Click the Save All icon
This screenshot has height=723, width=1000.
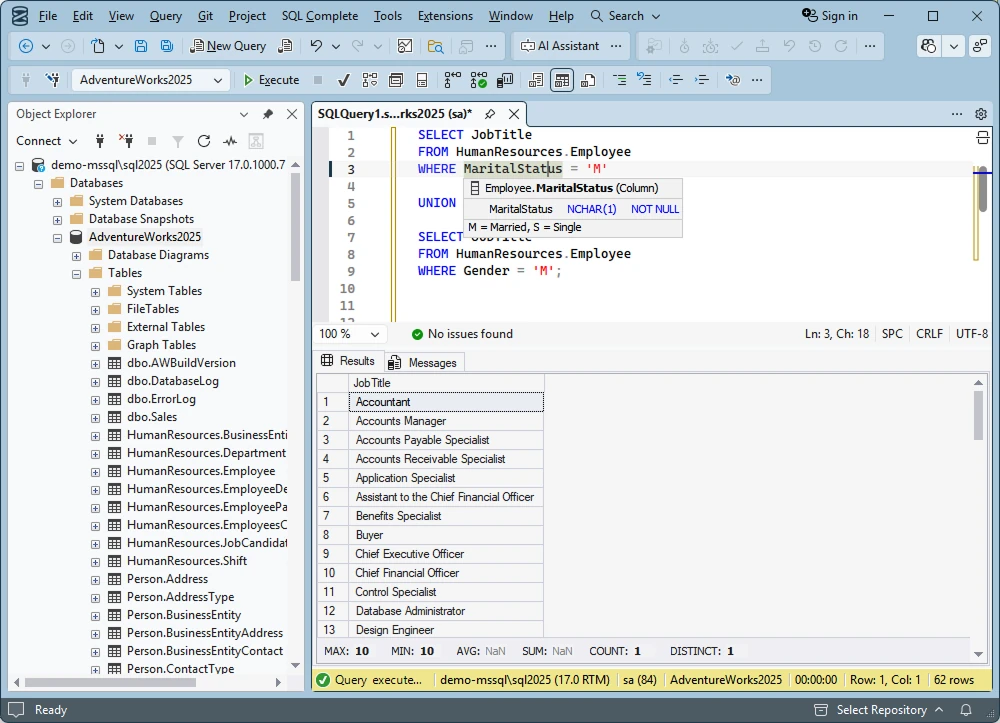(x=166, y=46)
